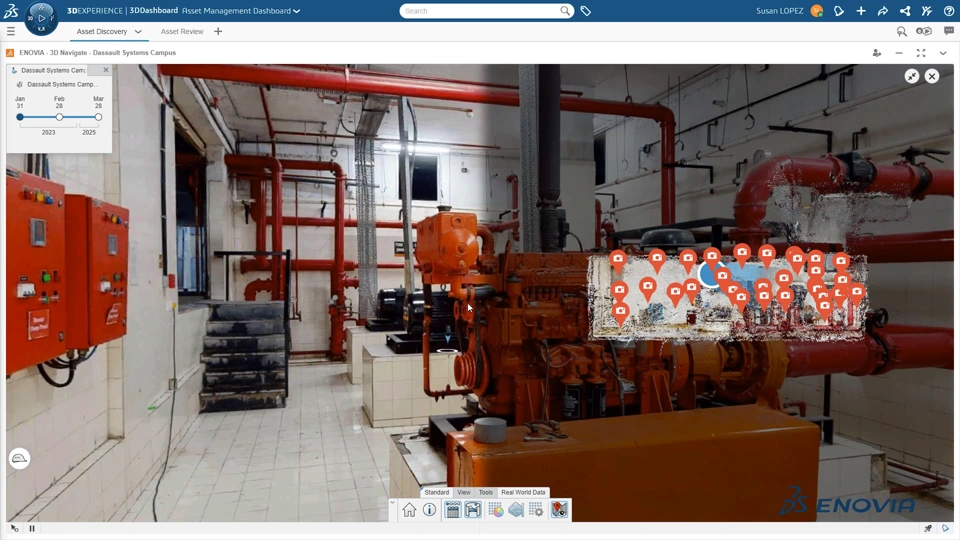Viewport: 960px width, 540px height.
Task: Click the plus Add icon in the top bar
Action: (x=861, y=11)
